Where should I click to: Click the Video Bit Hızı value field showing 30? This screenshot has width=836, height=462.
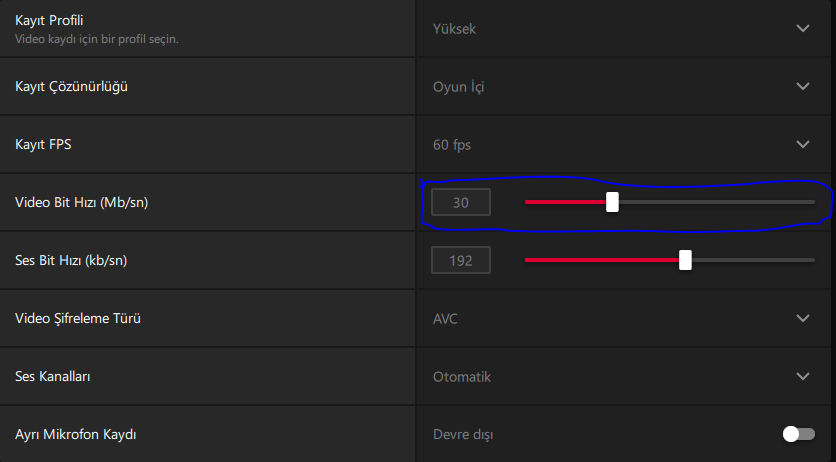pos(461,202)
